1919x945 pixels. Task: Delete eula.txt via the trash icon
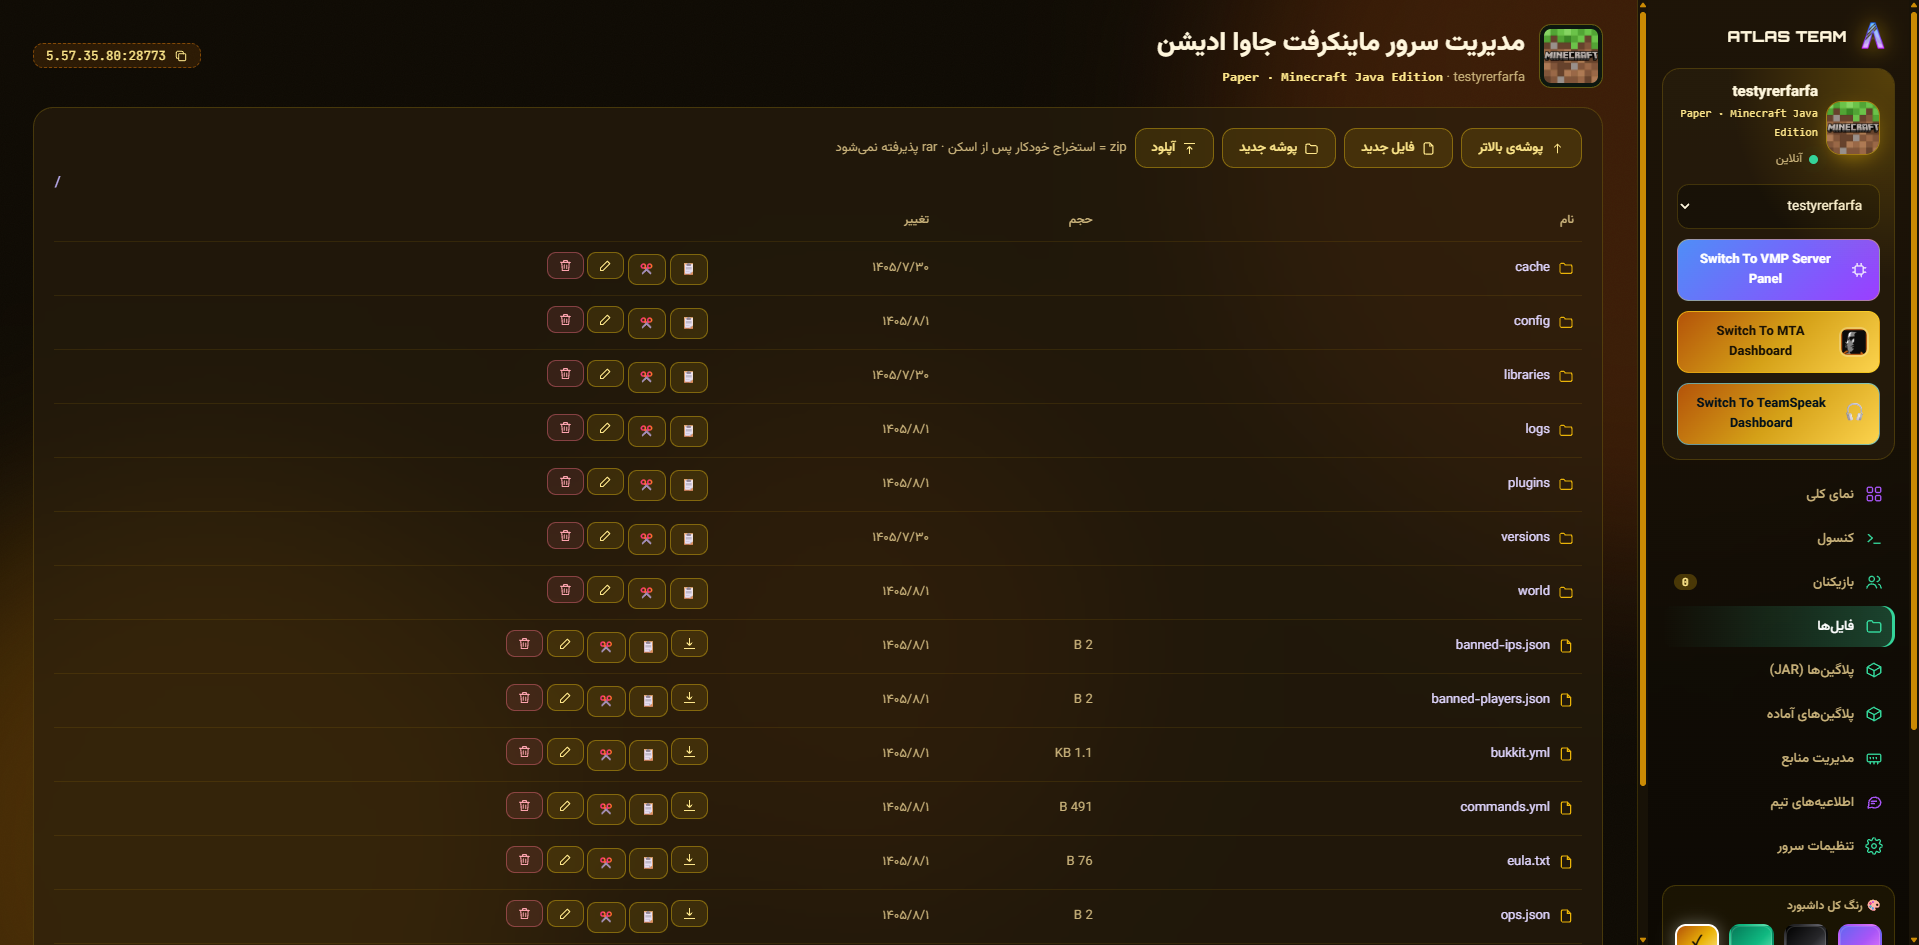point(524,860)
